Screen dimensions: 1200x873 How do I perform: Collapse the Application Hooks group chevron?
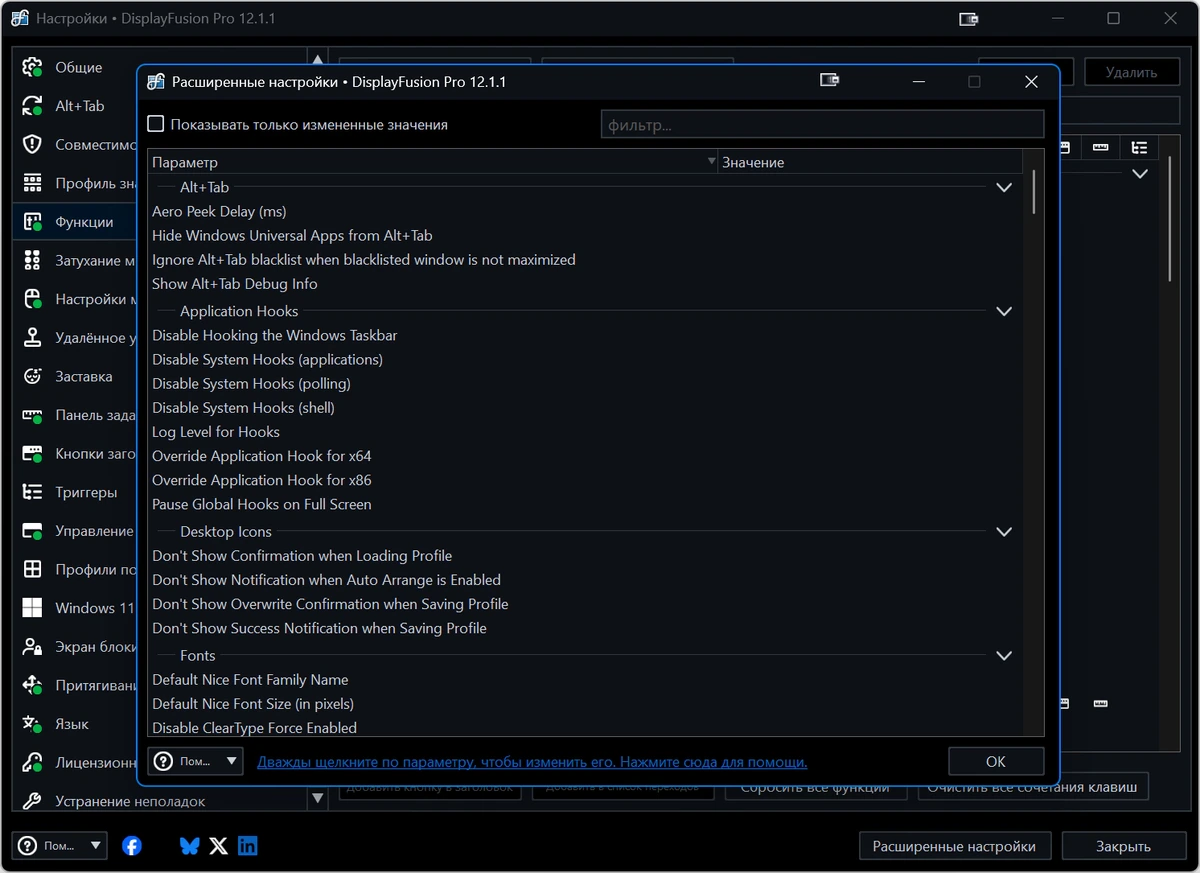1004,311
